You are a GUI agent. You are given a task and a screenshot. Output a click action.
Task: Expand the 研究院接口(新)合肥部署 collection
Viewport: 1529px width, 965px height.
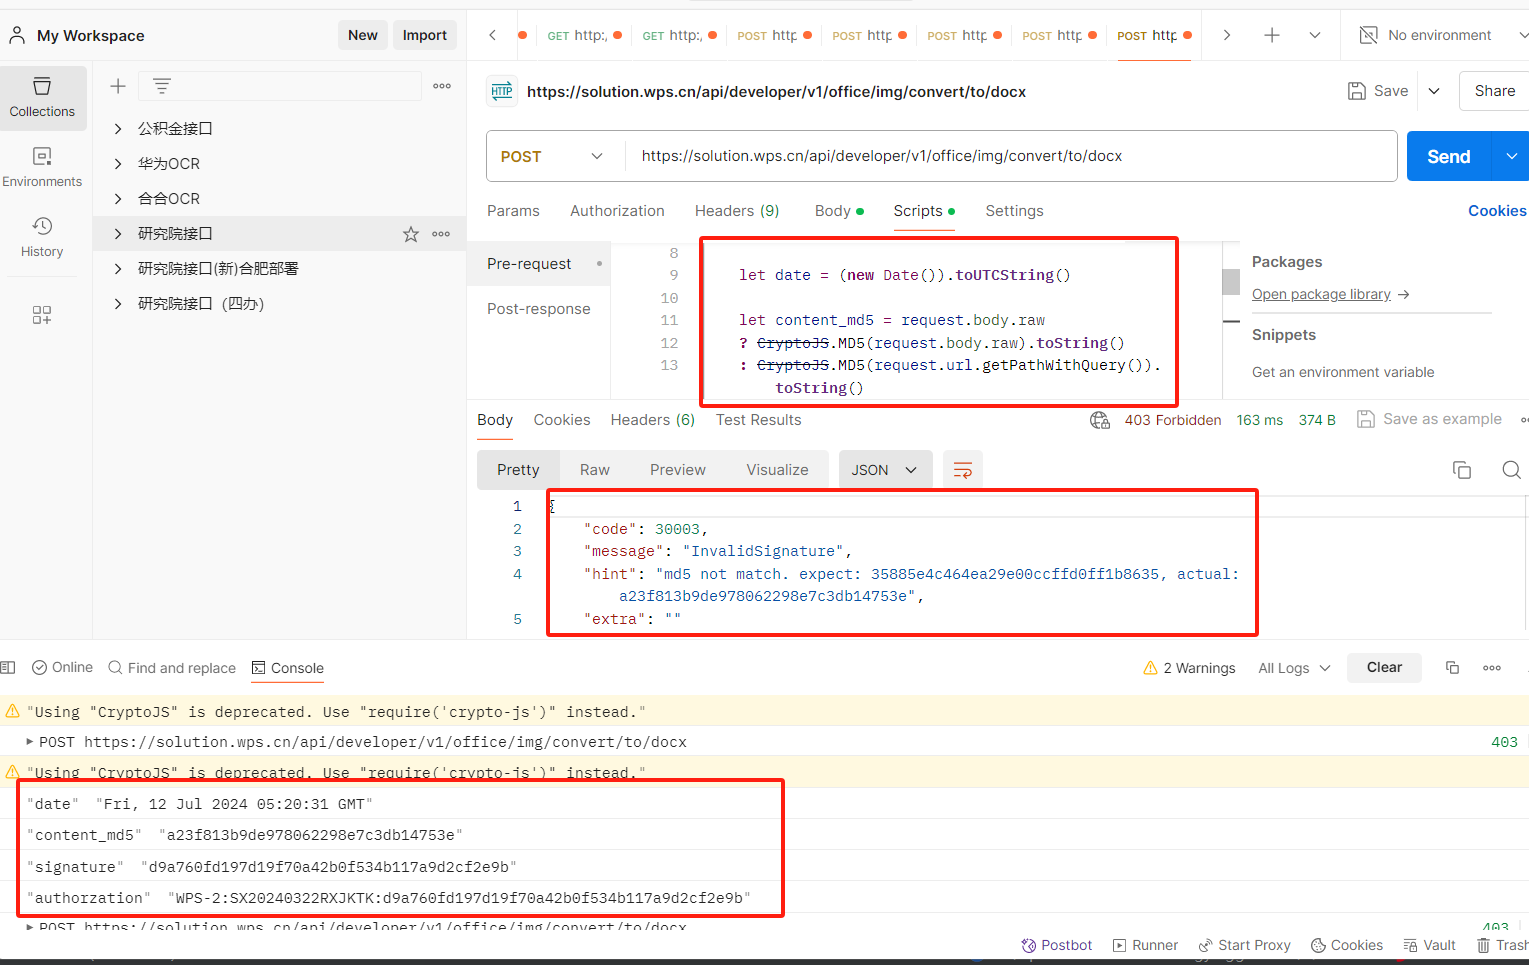pyautogui.click(x=118, y=269)
